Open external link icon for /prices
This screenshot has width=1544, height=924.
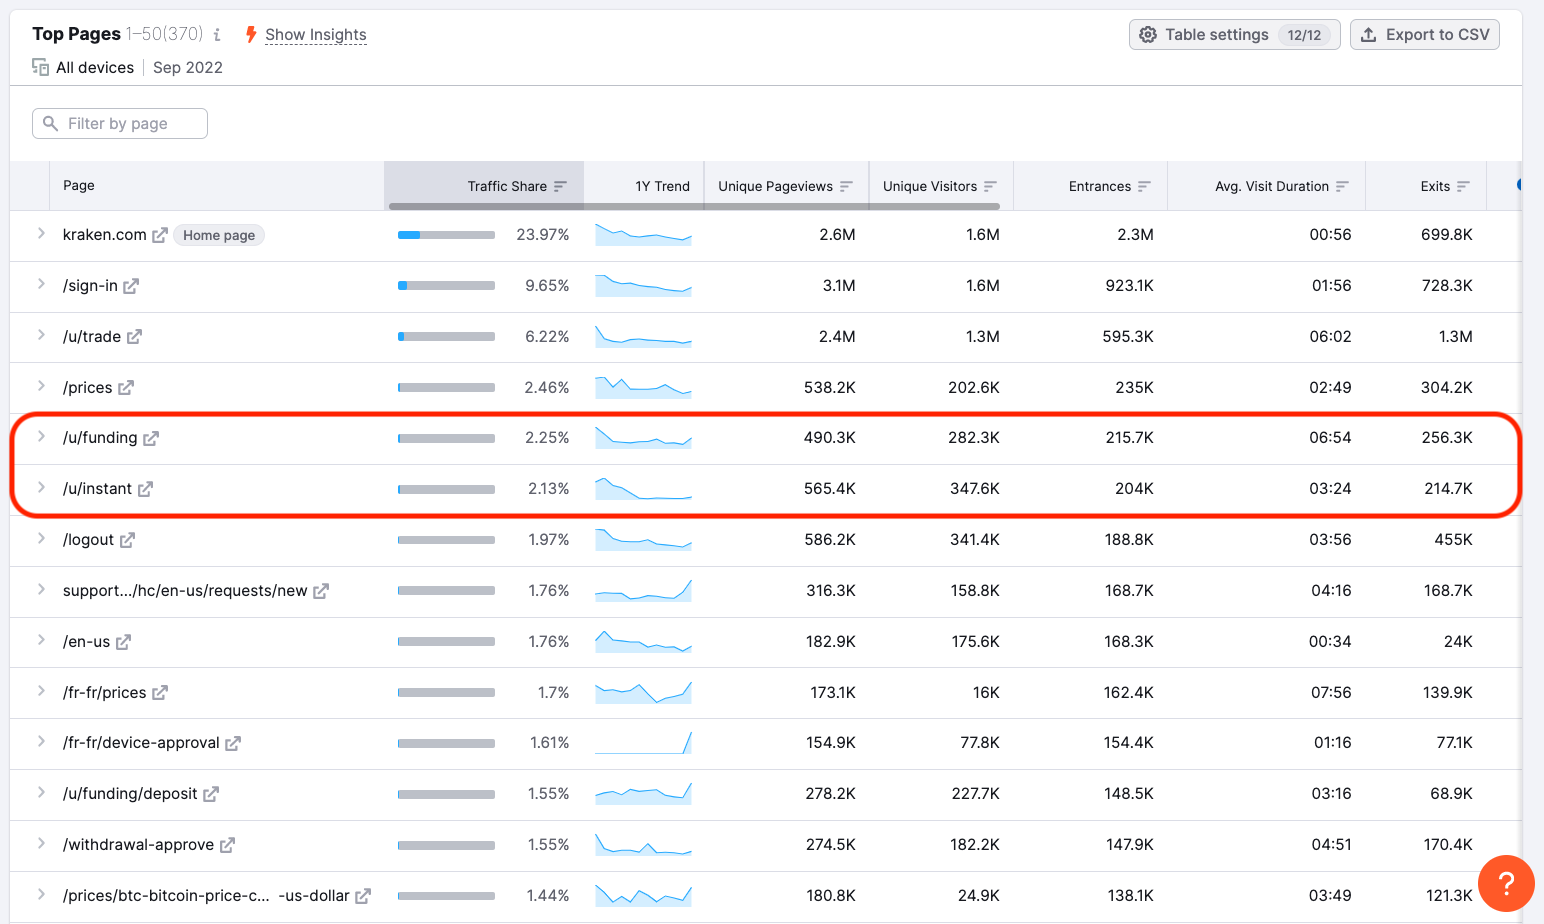(126, 388)
